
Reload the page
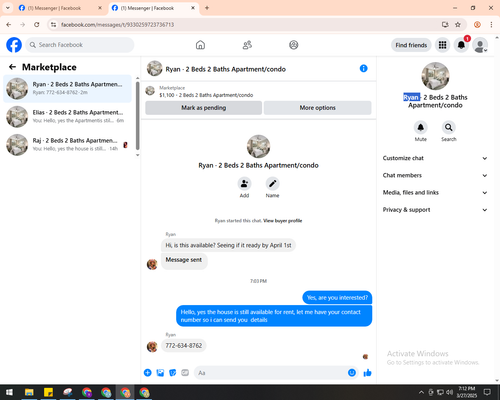[x=37, y=25]
